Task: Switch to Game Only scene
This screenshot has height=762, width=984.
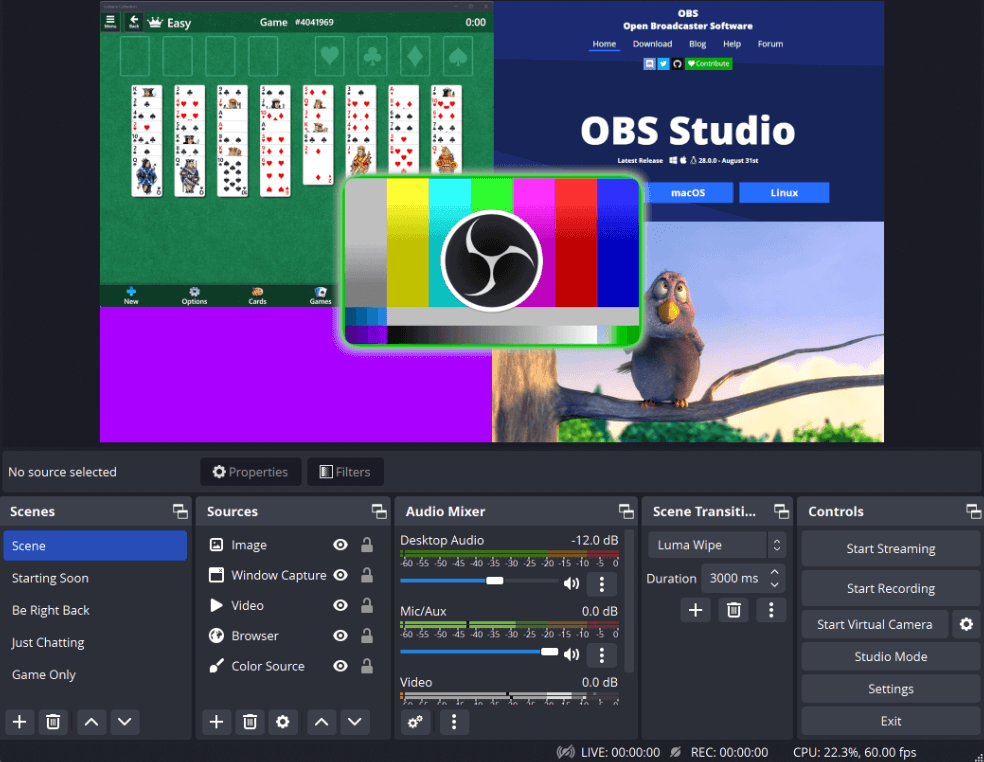Action: (x=95, y=675)
